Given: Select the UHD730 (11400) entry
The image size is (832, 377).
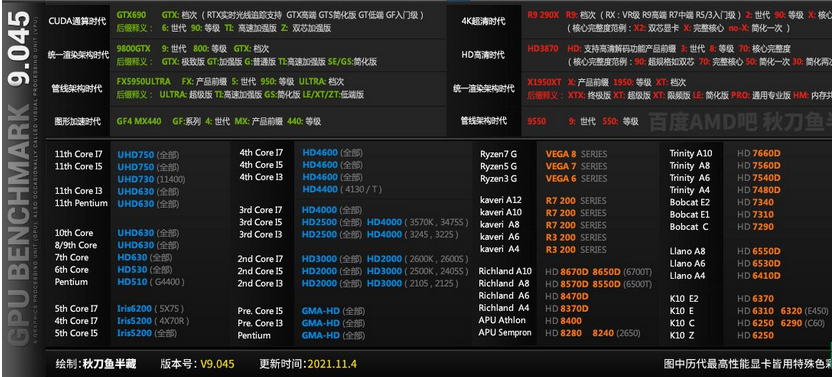Looking at the screenshot, I should pyautogui.click(x=151, y=179).
